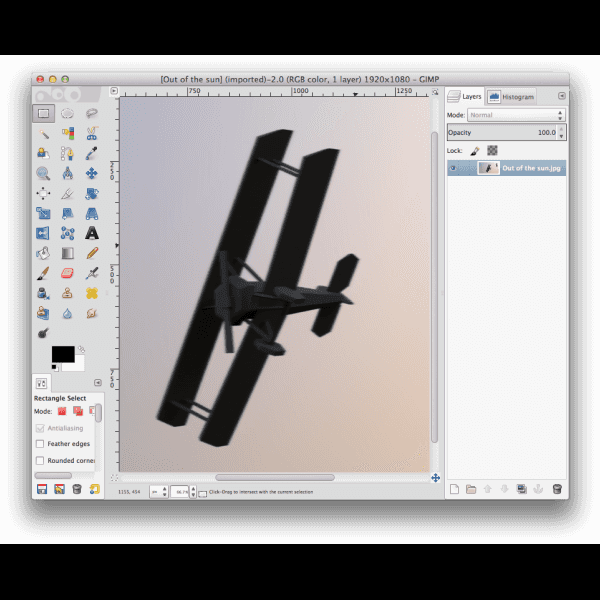This screenshot has width=600, height=600.
Task: Select the Blend gradient tool
Action: pyautogui.click(x=67, y=253)
